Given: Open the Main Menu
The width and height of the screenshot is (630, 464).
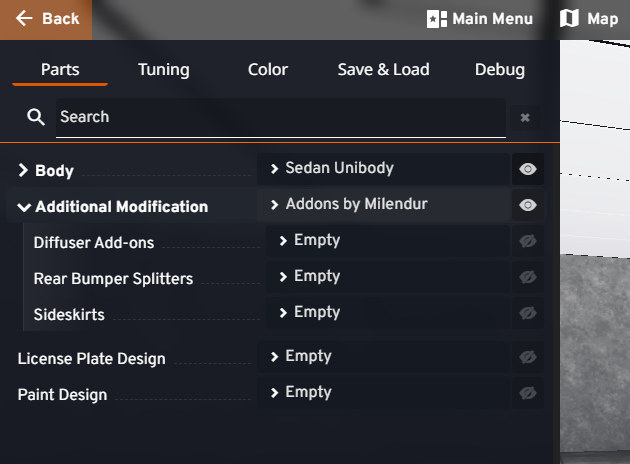Looking at the screenshot, I should click(480, 19).
